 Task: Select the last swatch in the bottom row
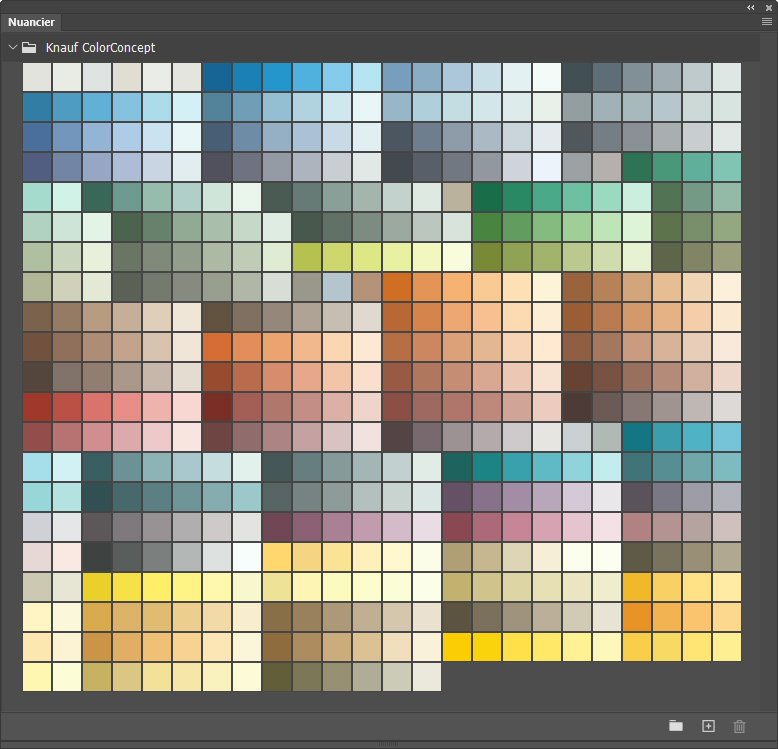click(x=427, y=677)
